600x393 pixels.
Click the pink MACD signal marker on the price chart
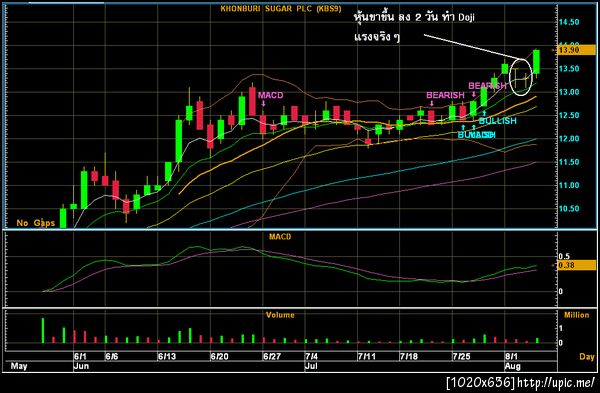pyautogui.click(x=271, y=95)
